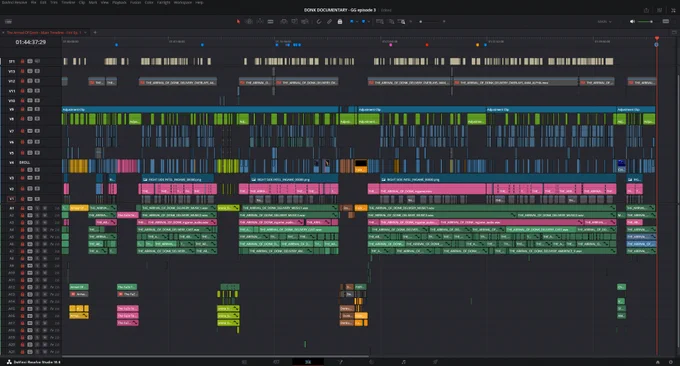Click the orange marker on the ruler

click(x=477, y=45)
